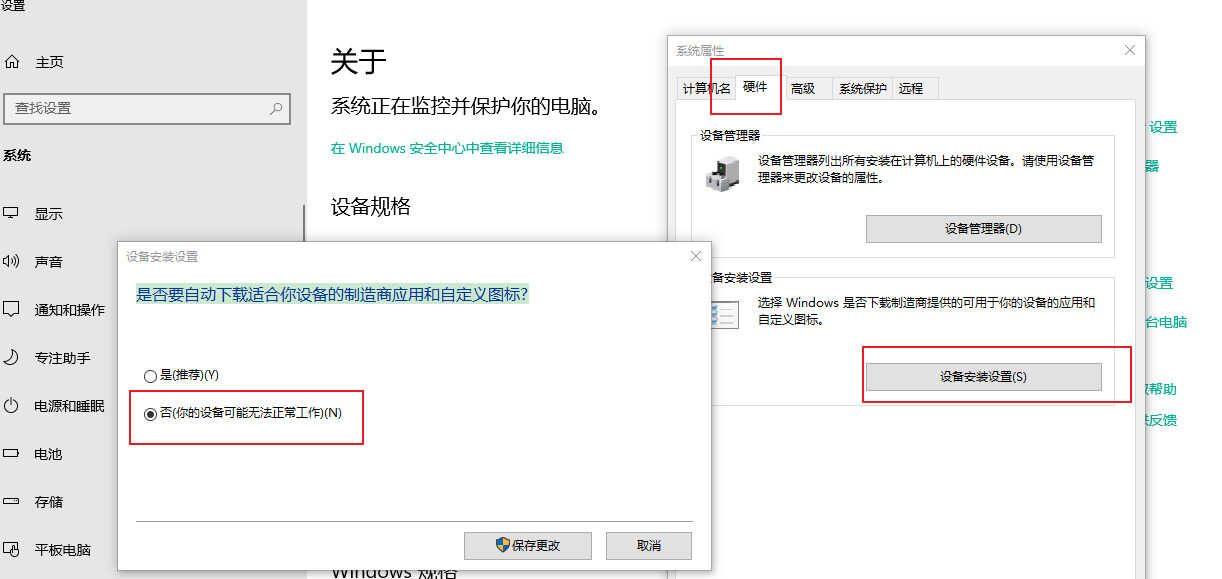The width and height of the screenshot is (1222, 579).
Task: Cancel the device installation dialog
Action: (x=649, y=545)
